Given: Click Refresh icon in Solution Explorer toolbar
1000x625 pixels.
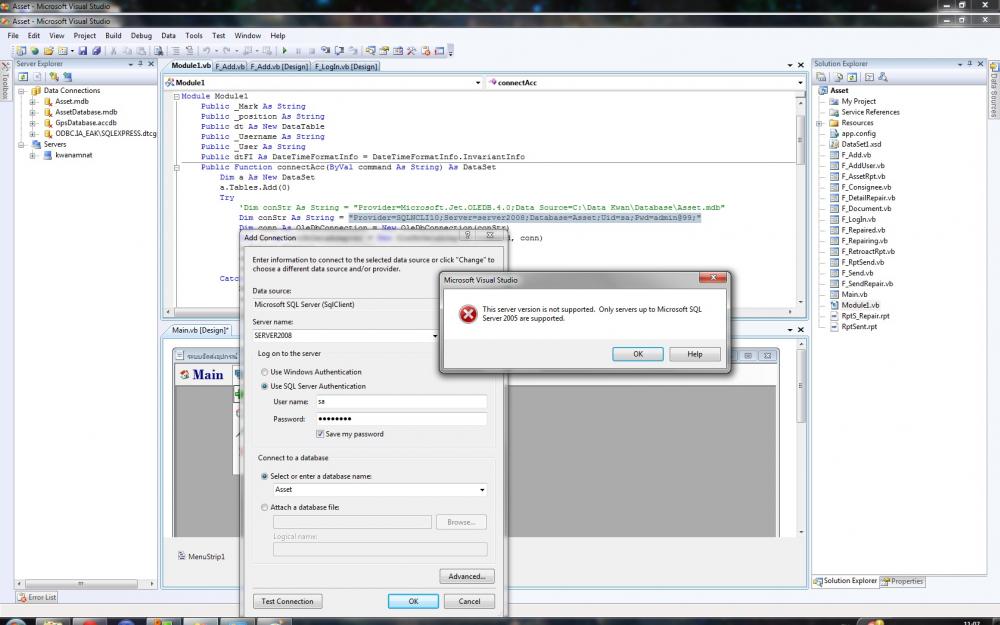Looking at the screenshot, I should 852,77.
